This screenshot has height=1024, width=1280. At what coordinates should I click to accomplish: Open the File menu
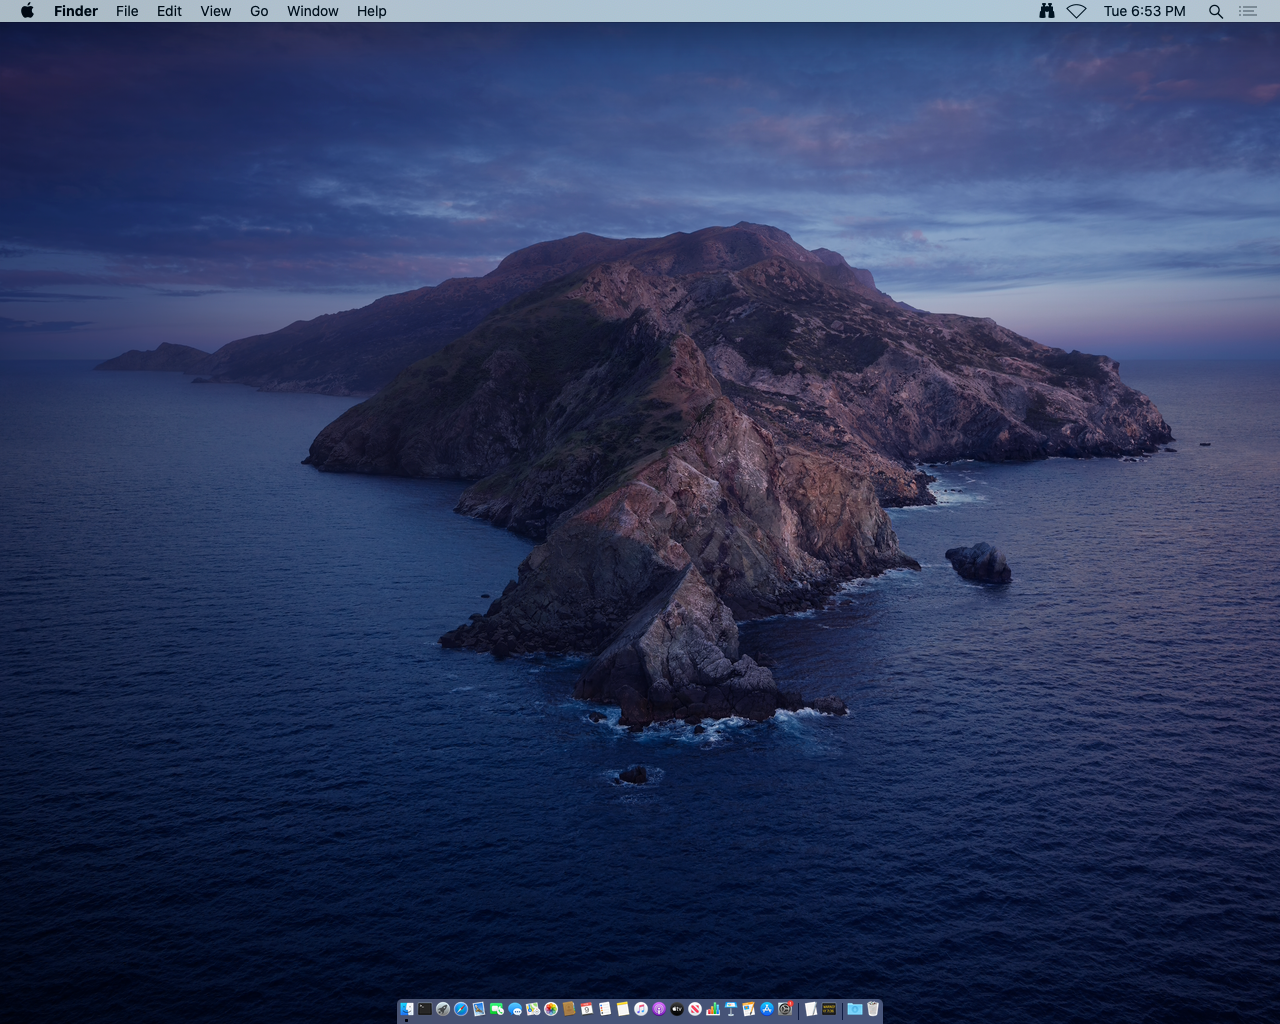tap(127, 11)
